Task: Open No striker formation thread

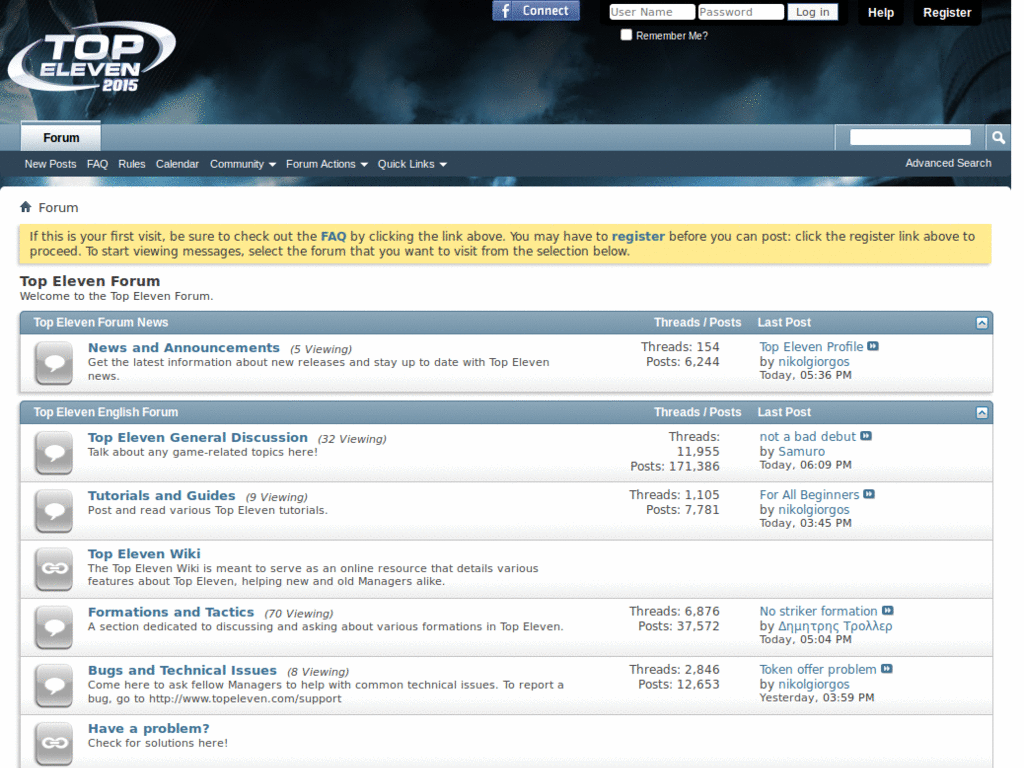Action: click(x=818, y=611)
